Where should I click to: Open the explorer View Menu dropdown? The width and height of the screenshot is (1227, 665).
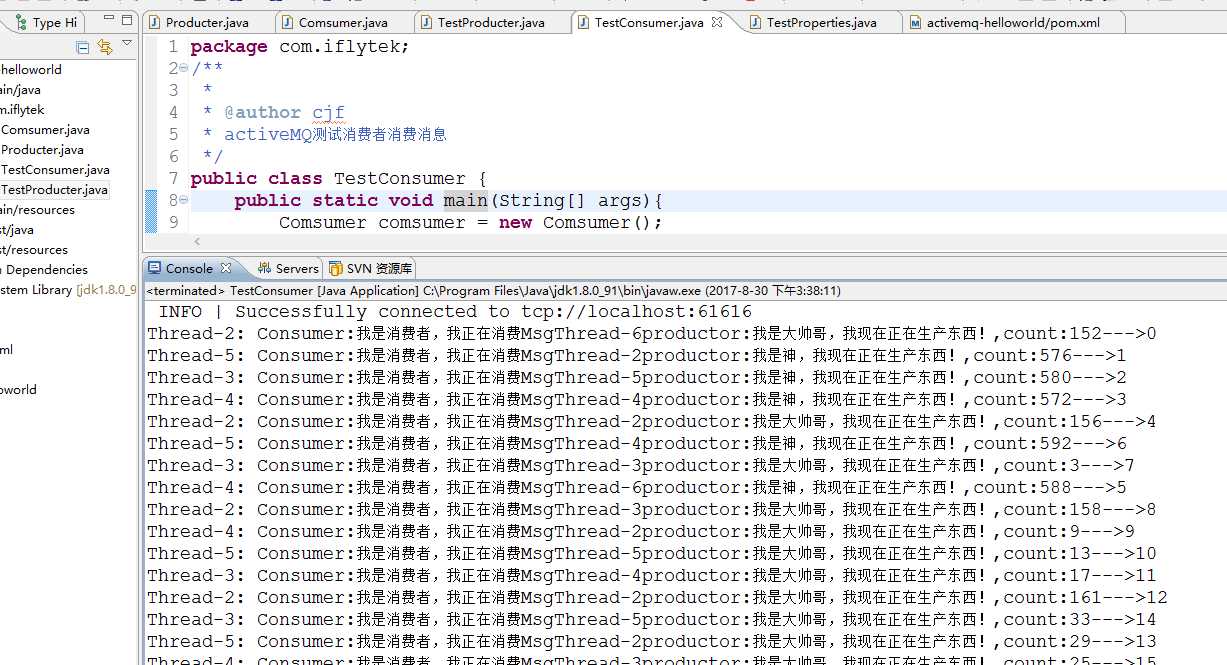pyautogui.click(x=126, y=44)
